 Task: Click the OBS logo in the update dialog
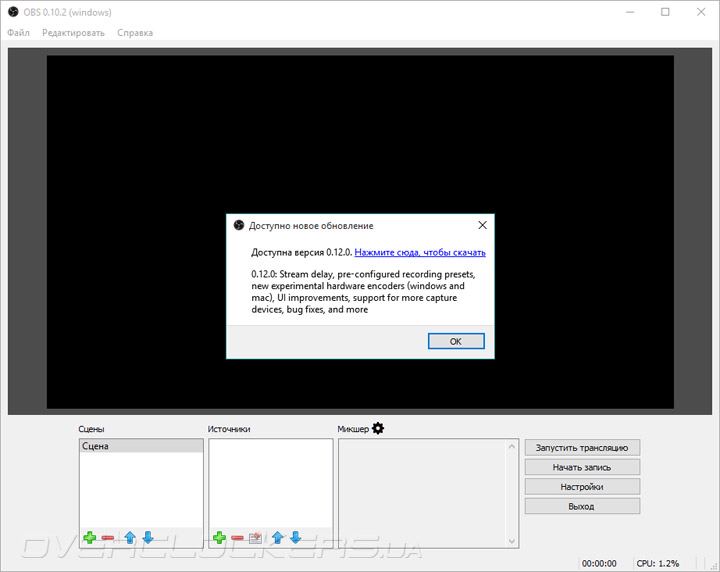coord(239,225)
